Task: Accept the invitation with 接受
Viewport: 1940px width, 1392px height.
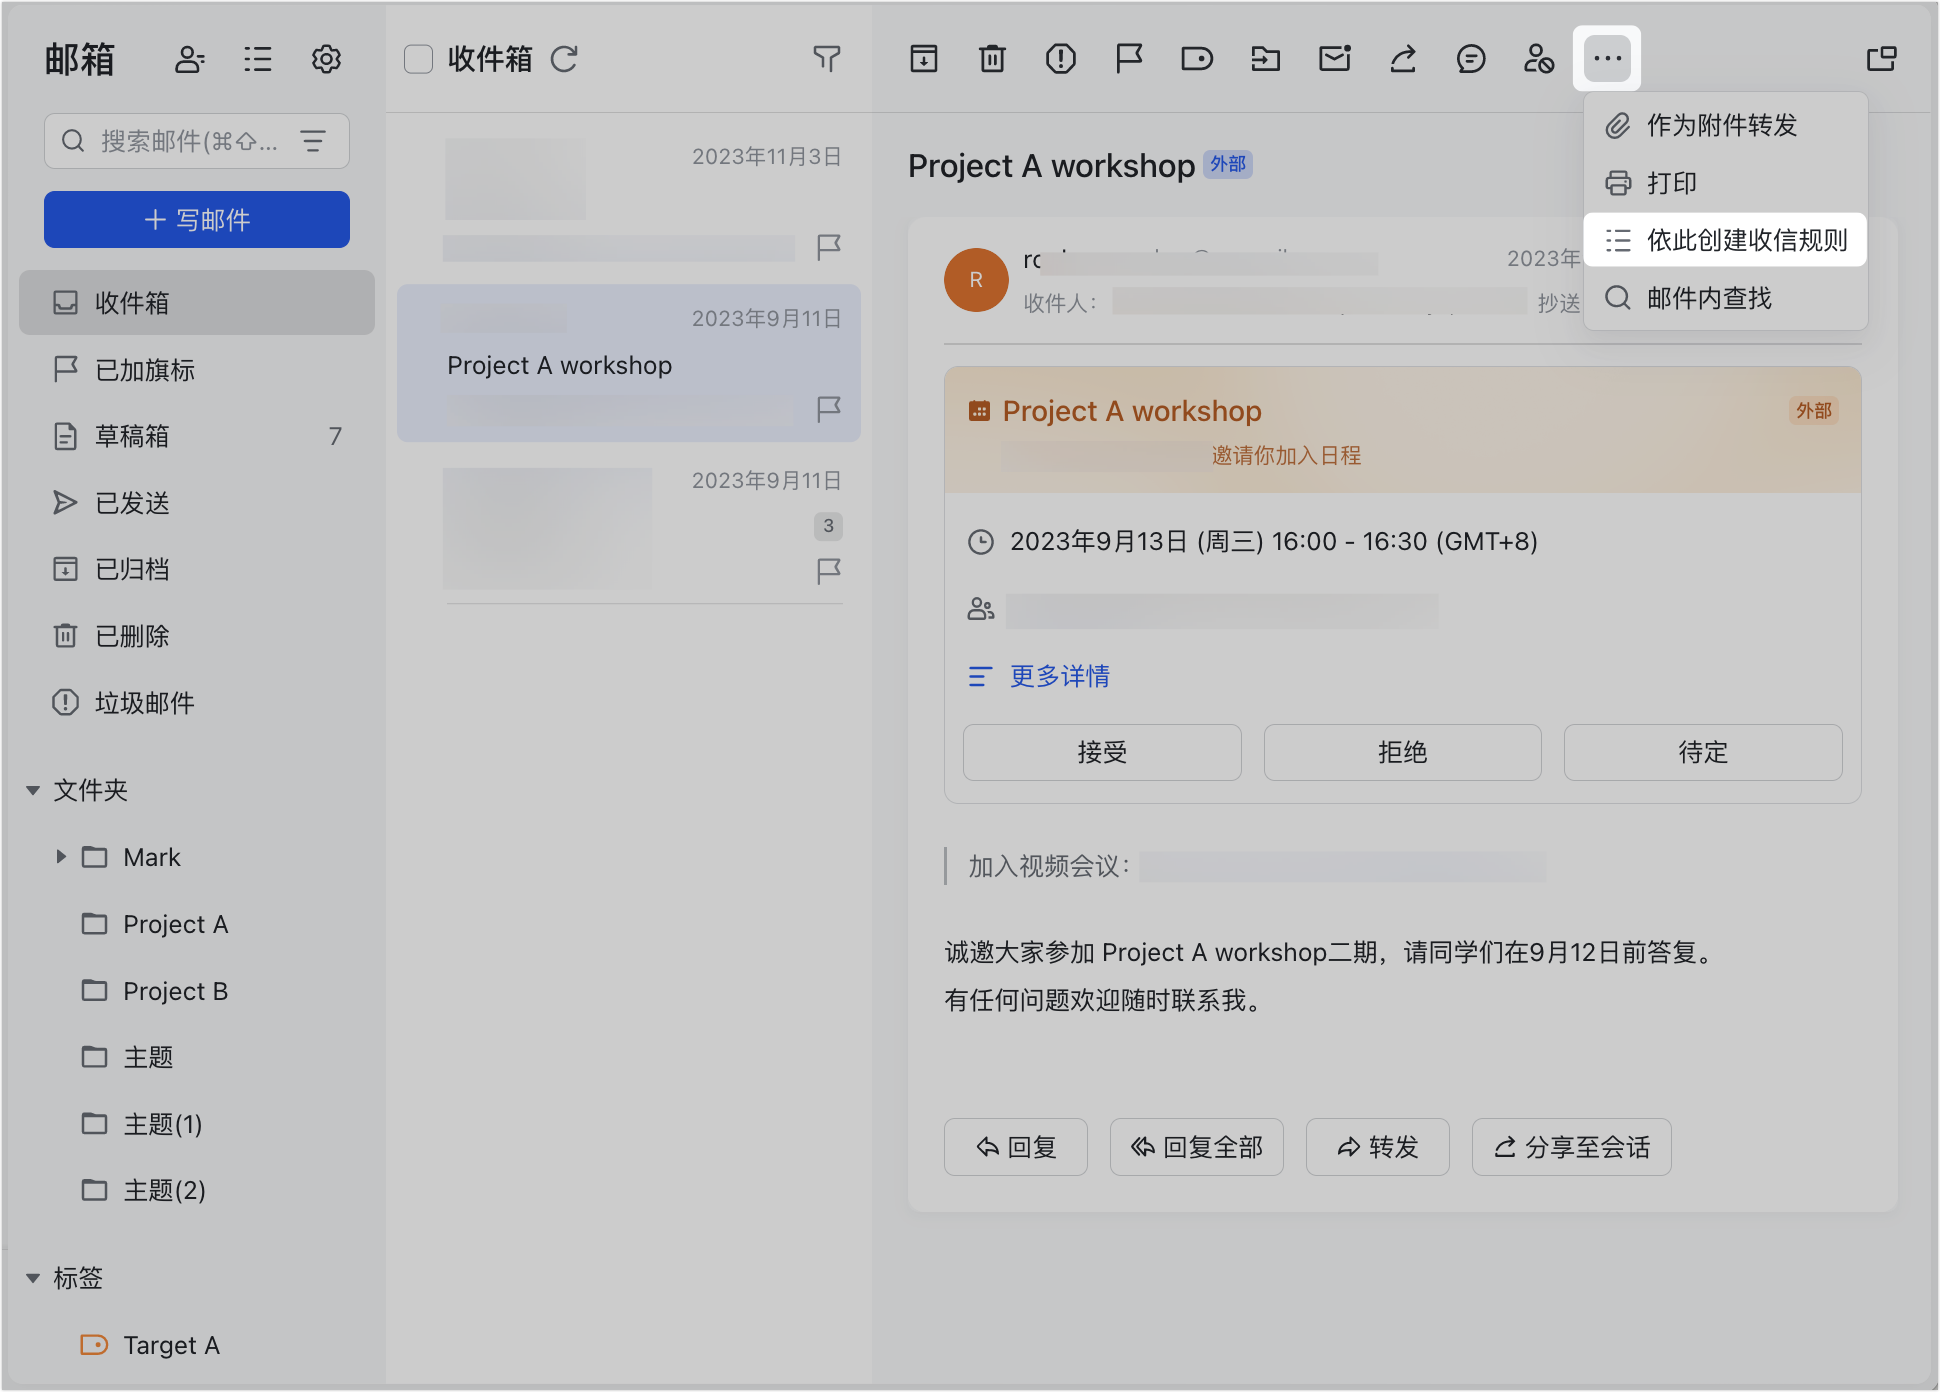Action: (x=1102, y=752)
